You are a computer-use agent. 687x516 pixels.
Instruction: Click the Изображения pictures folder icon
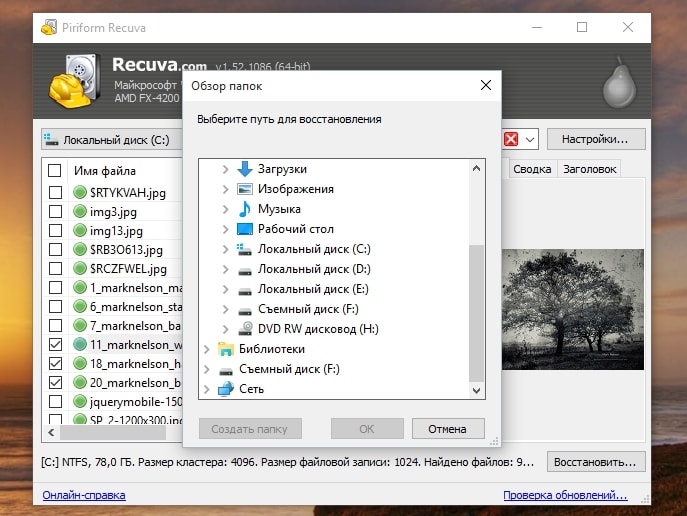244,189
